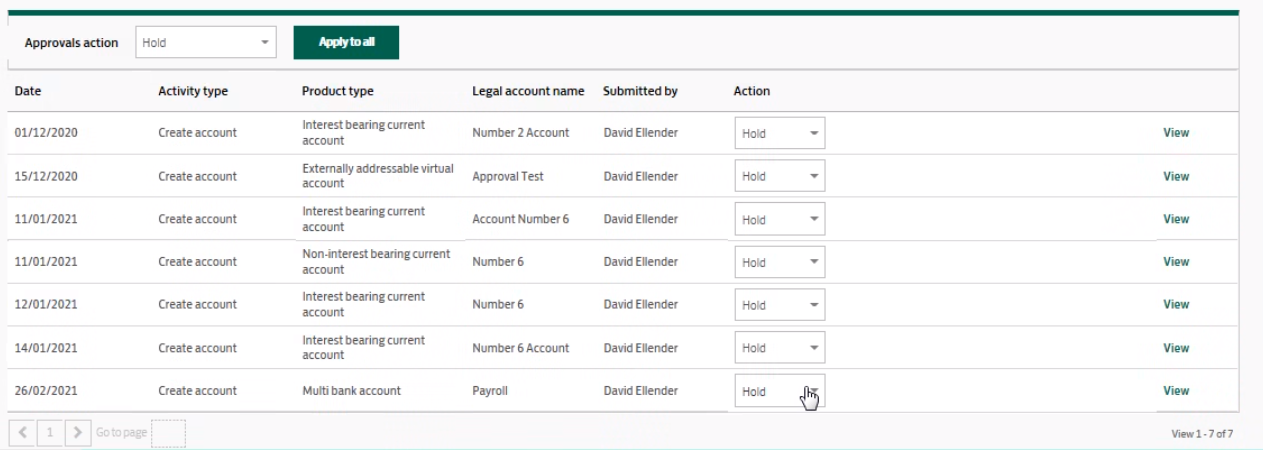The width and height of the screenshot is (1263, 450).
Task: Open Action dropdown for the Payroll row
Action: click(780, 391)
